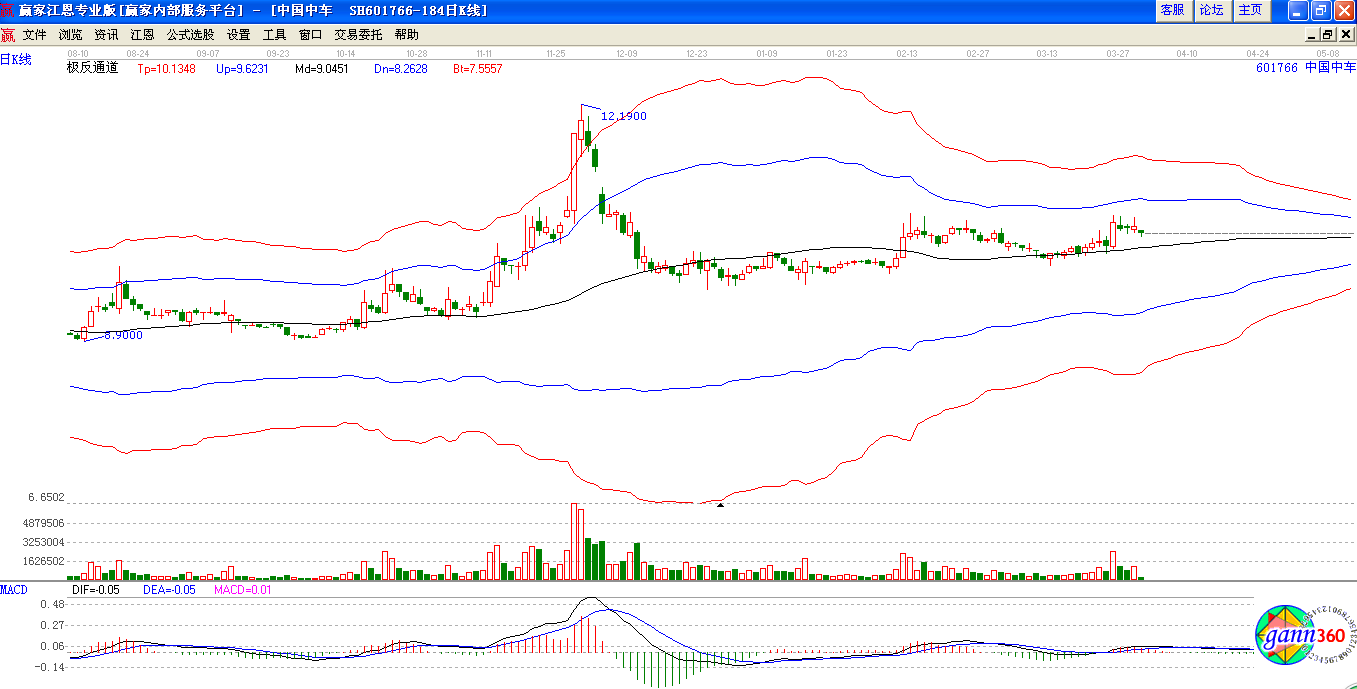Click the 6.6502 volume scale label
Image resolution: width=1357 pixels, height=689 pixels.
[x=46, y=497]
